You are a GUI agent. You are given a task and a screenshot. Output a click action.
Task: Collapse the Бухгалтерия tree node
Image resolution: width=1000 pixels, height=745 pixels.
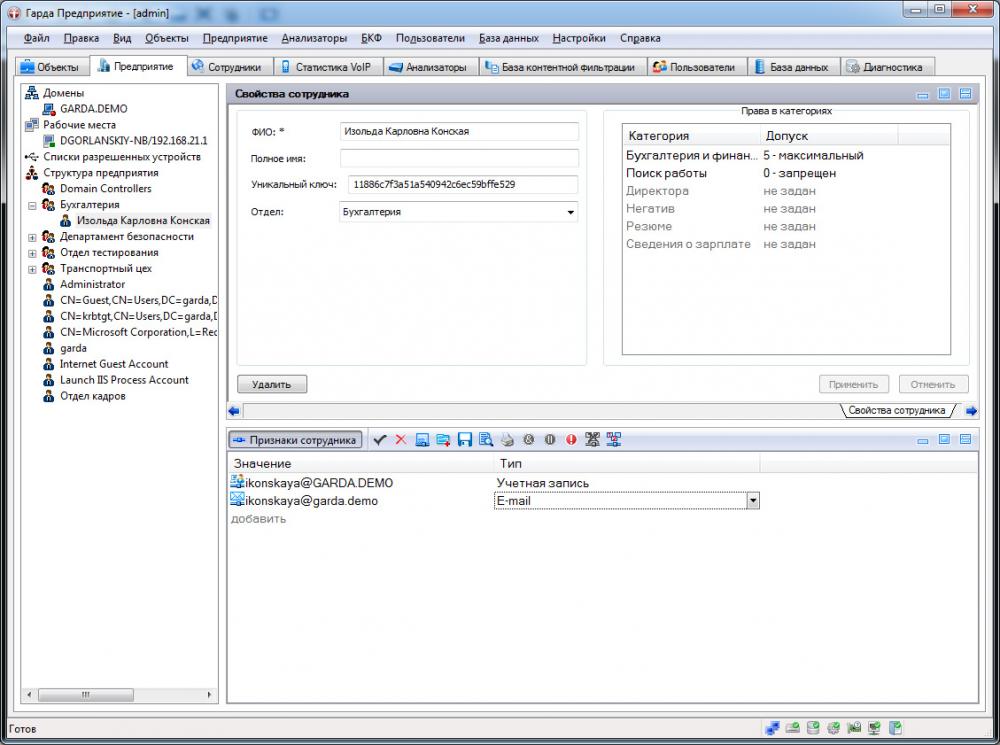tap(32, 205)
